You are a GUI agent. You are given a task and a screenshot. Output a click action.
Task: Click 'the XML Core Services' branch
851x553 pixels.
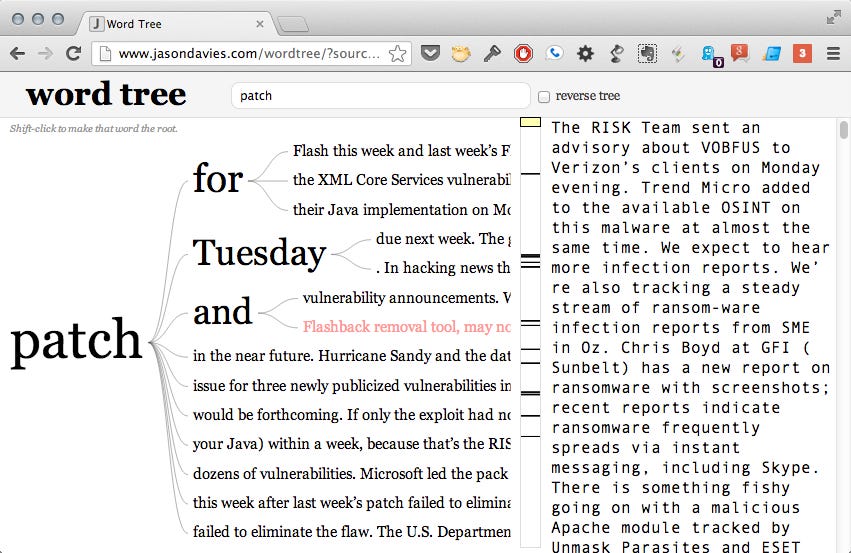pyautogui.click(x=401, y=180)
